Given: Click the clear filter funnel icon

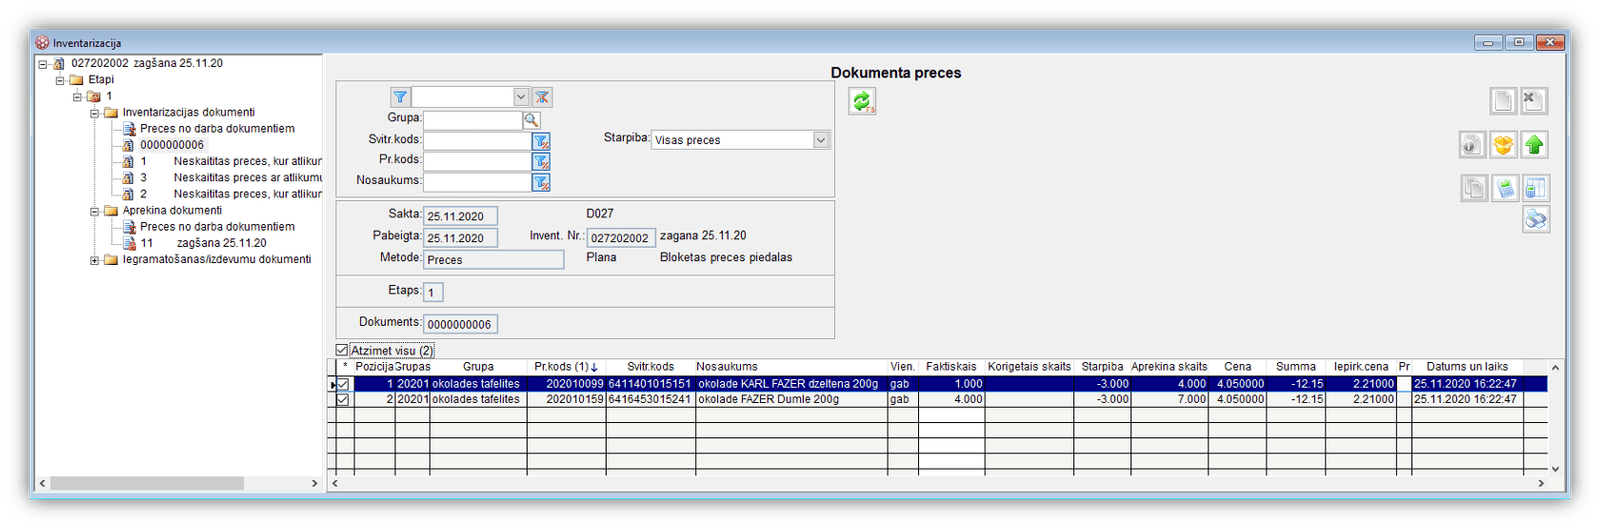Looking at the screenshot, I should pyautogui.click(x=542, y=97).
